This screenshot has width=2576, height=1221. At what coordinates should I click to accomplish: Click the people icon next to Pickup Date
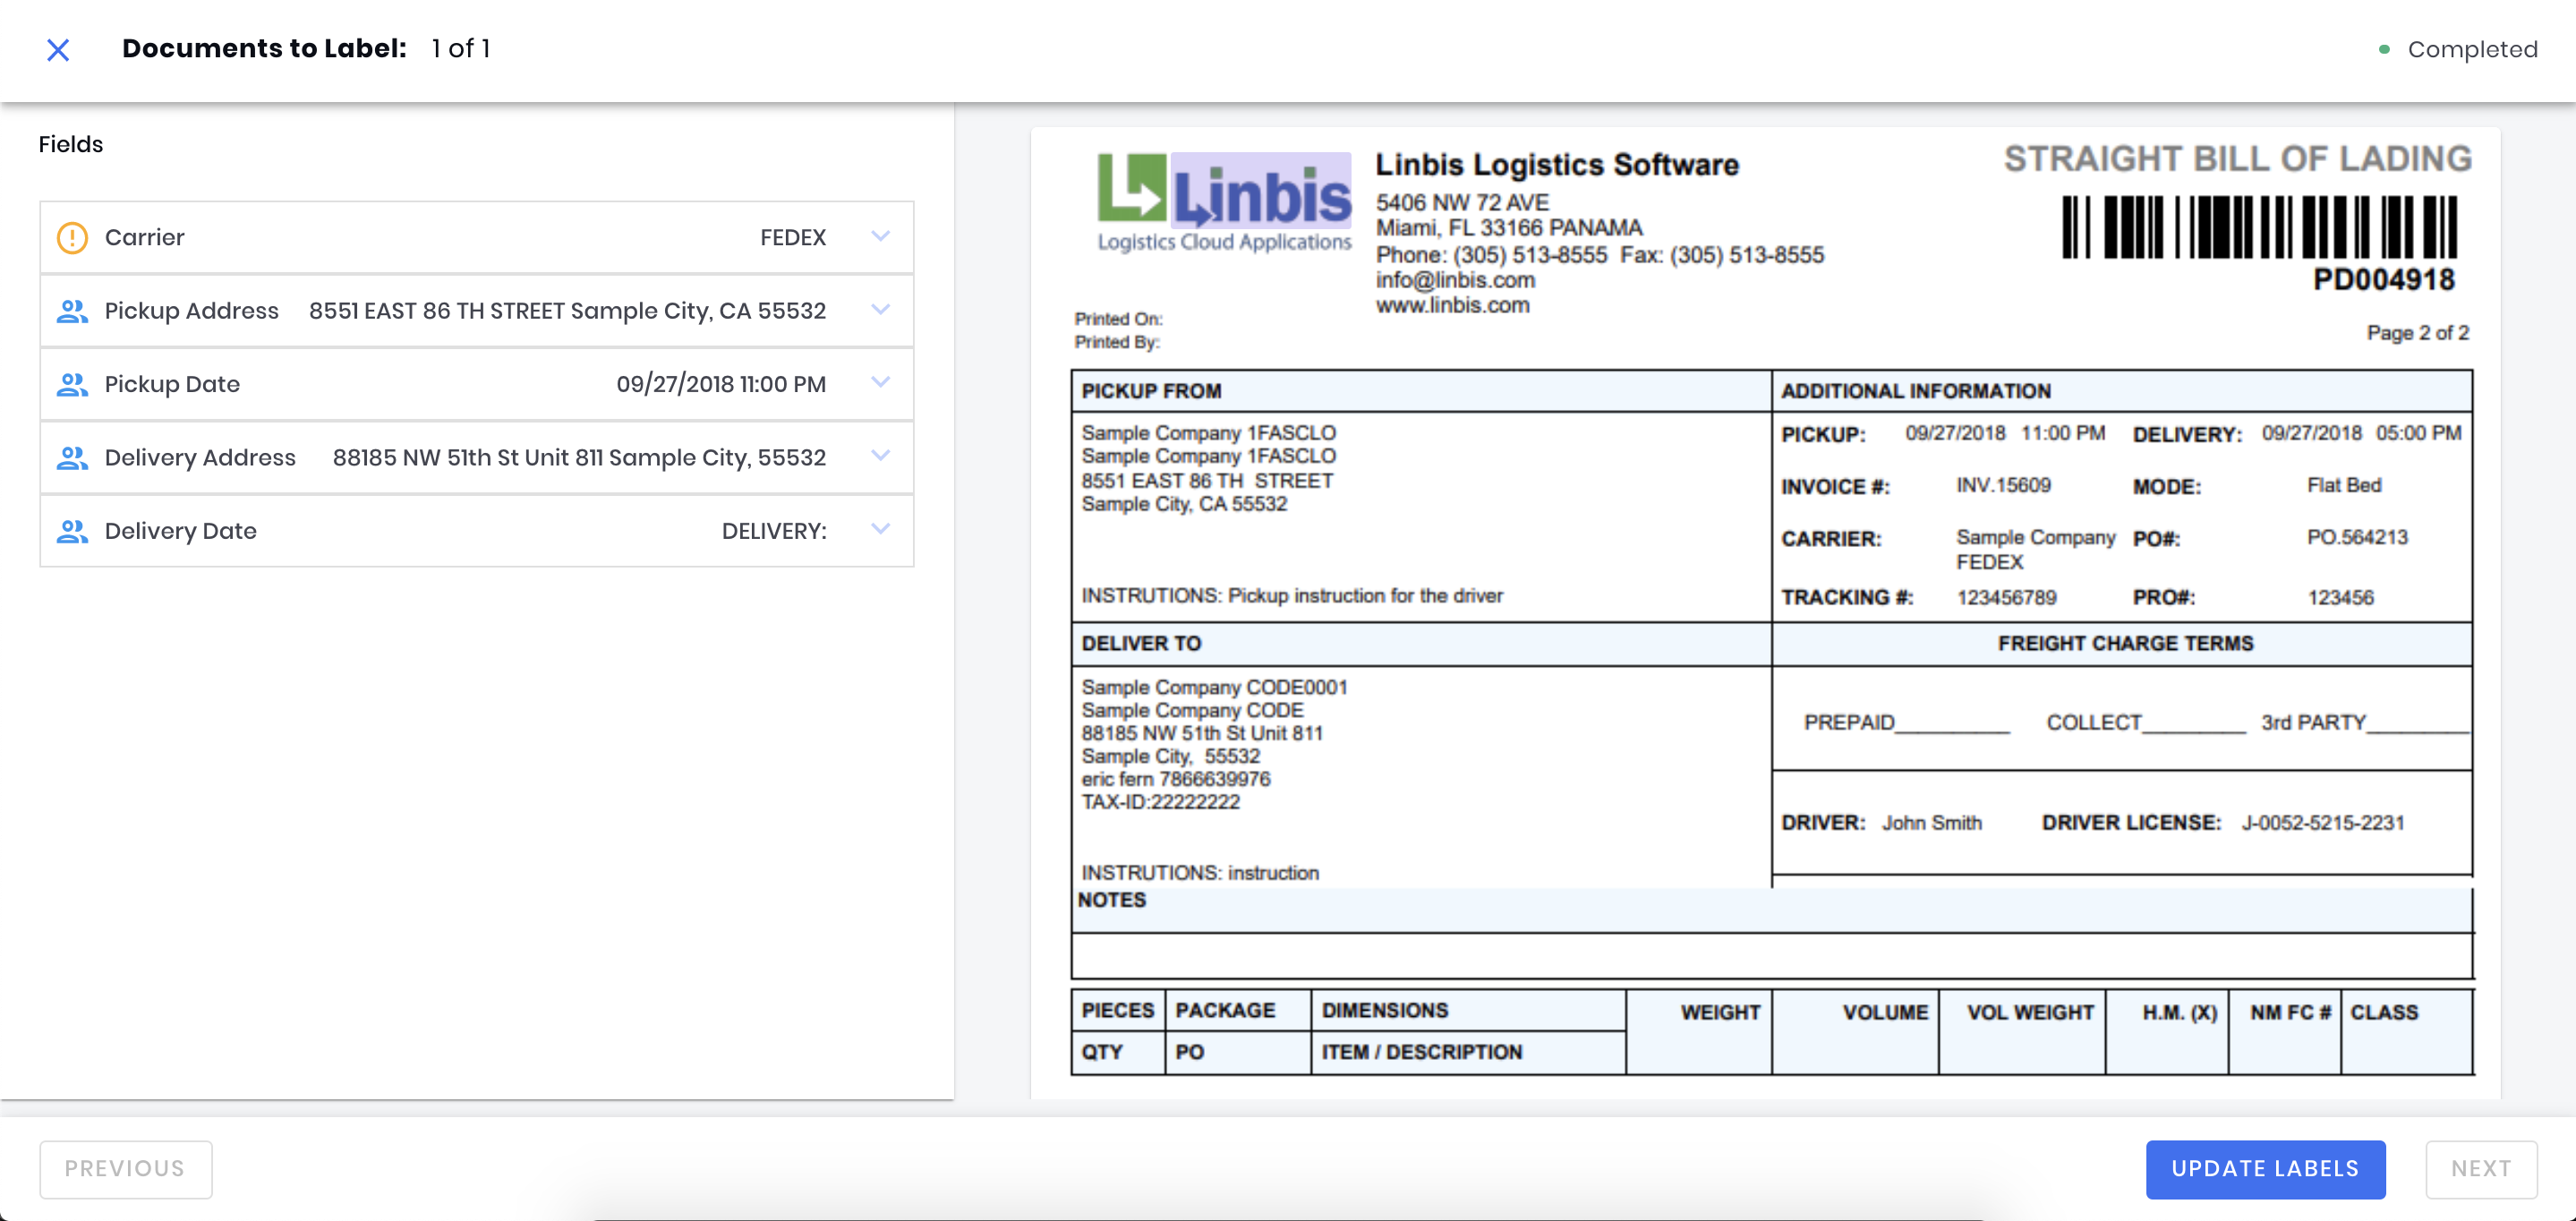(72, 384)
